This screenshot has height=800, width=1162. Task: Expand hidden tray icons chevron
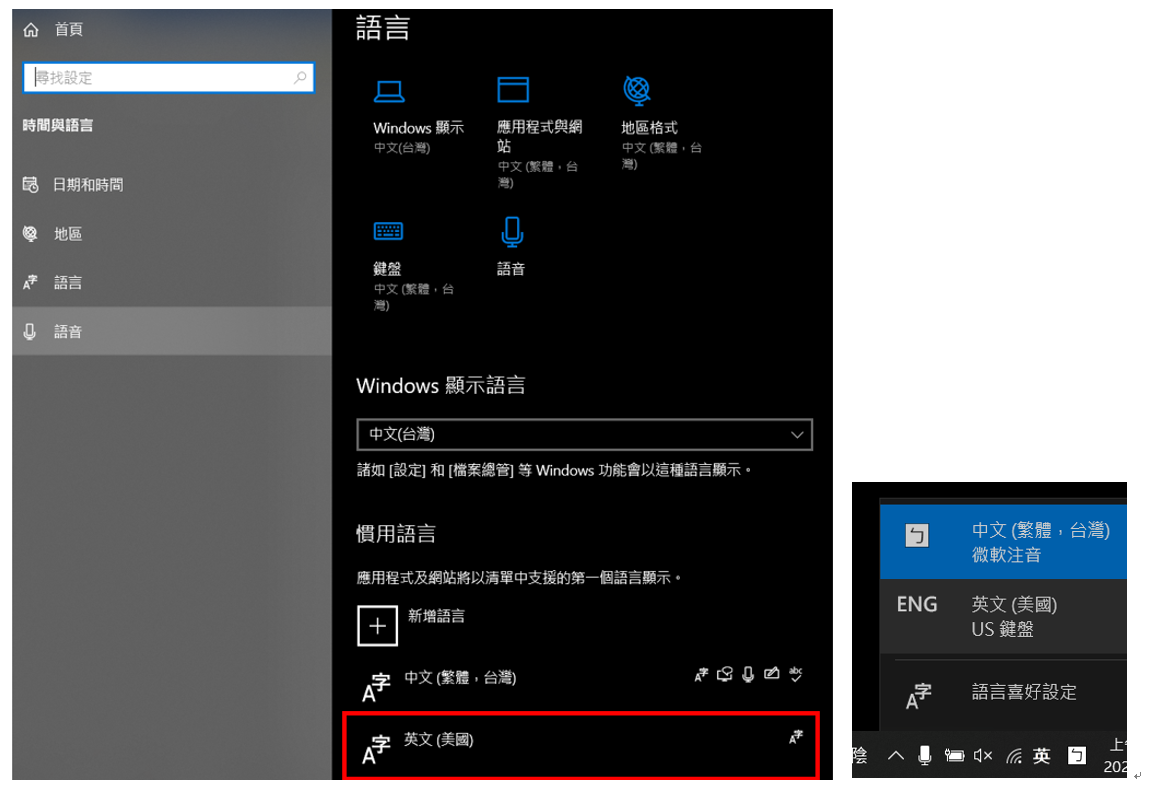point(896,756)
